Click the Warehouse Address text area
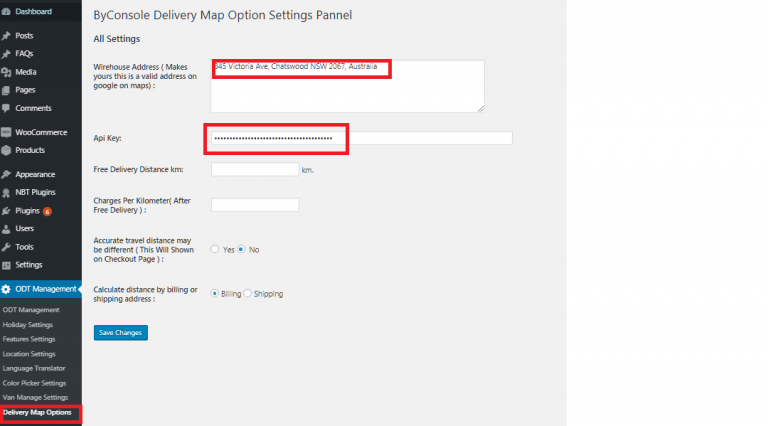The width and height of the screenshot is (768, 426). coord(347,86)
